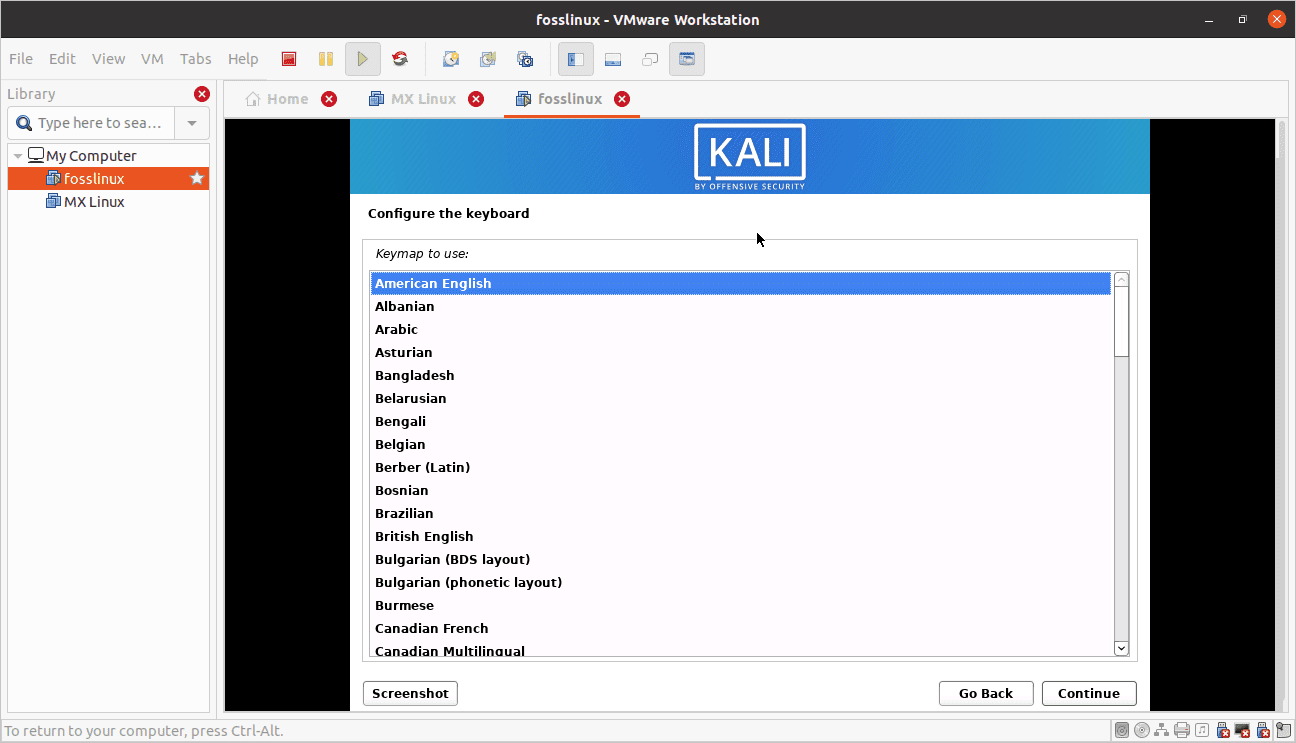Select the Arabic keymap

point(741,329)
